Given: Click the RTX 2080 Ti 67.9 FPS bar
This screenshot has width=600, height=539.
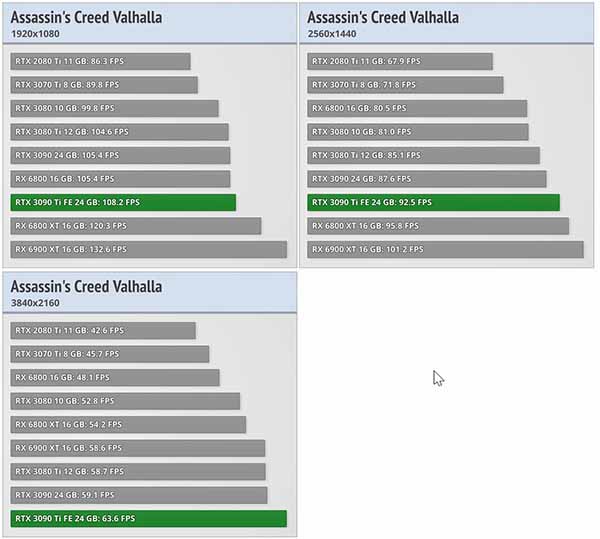Looking at the screenshot, I should click(400, 61).
